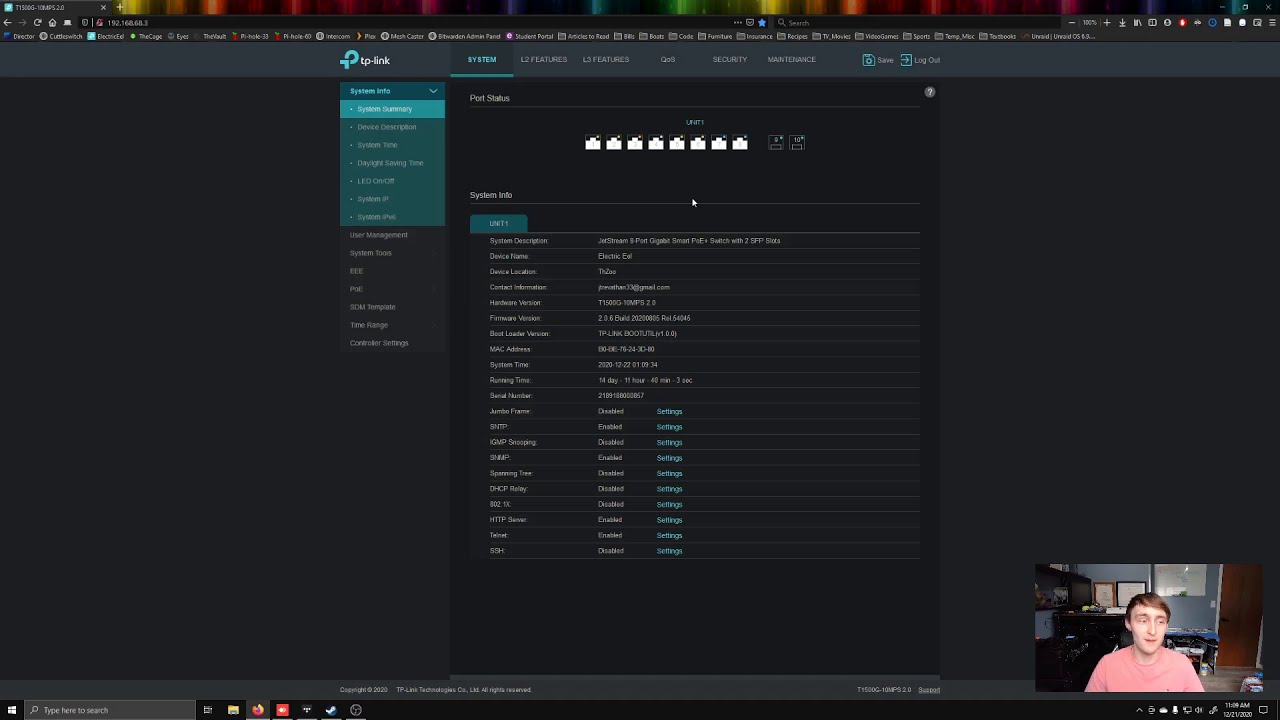Screen dimensions: 1280x720
Task: Expand PoE section in sidebar
Action: pyautogui.click(x=392, y=289)
